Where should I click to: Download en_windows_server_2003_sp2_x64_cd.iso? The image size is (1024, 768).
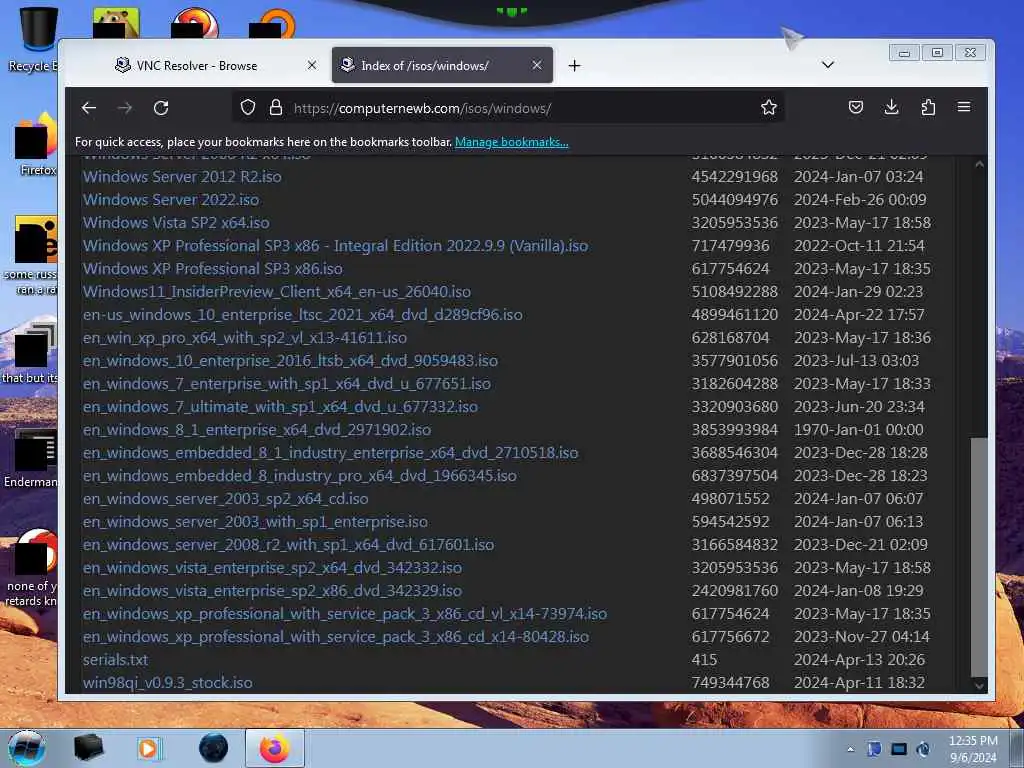[x=225, y=498]
